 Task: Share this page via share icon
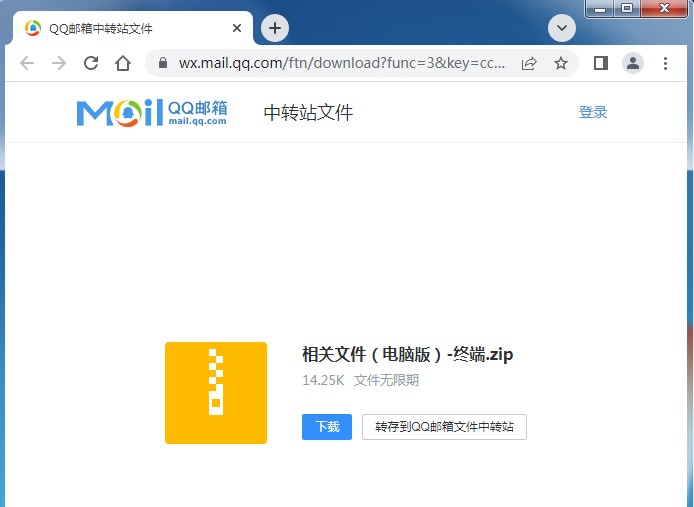529,63
